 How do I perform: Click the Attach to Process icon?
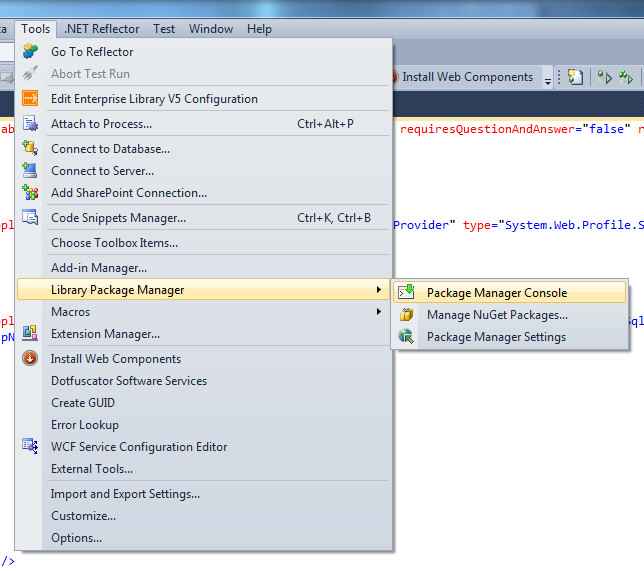(x=30, y=123)
